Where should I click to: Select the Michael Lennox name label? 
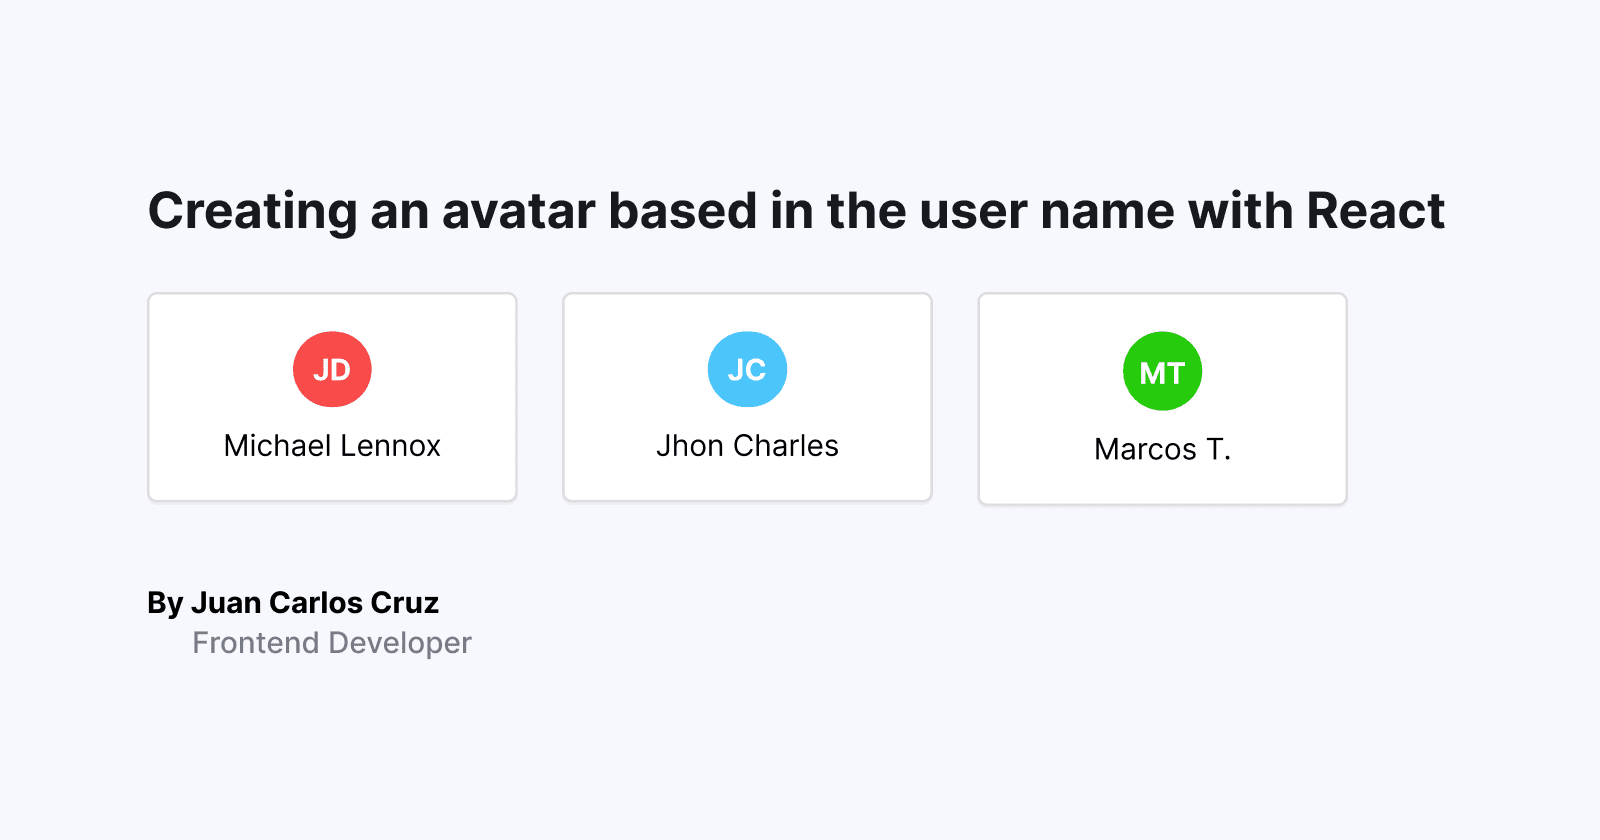(332, 446)
